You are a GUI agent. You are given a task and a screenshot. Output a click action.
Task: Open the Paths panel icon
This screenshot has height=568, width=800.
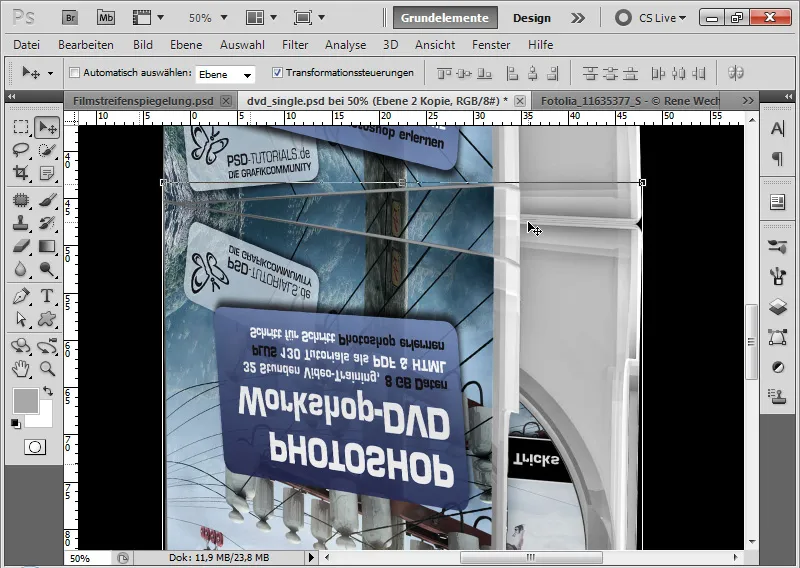(777, 337)
